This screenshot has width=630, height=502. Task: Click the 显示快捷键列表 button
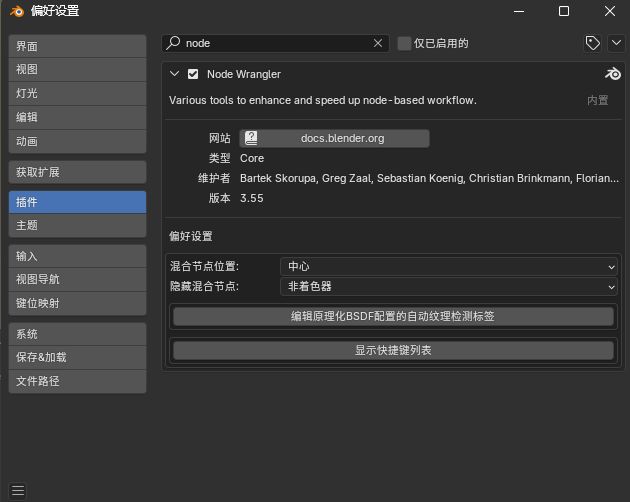[393, 350]
